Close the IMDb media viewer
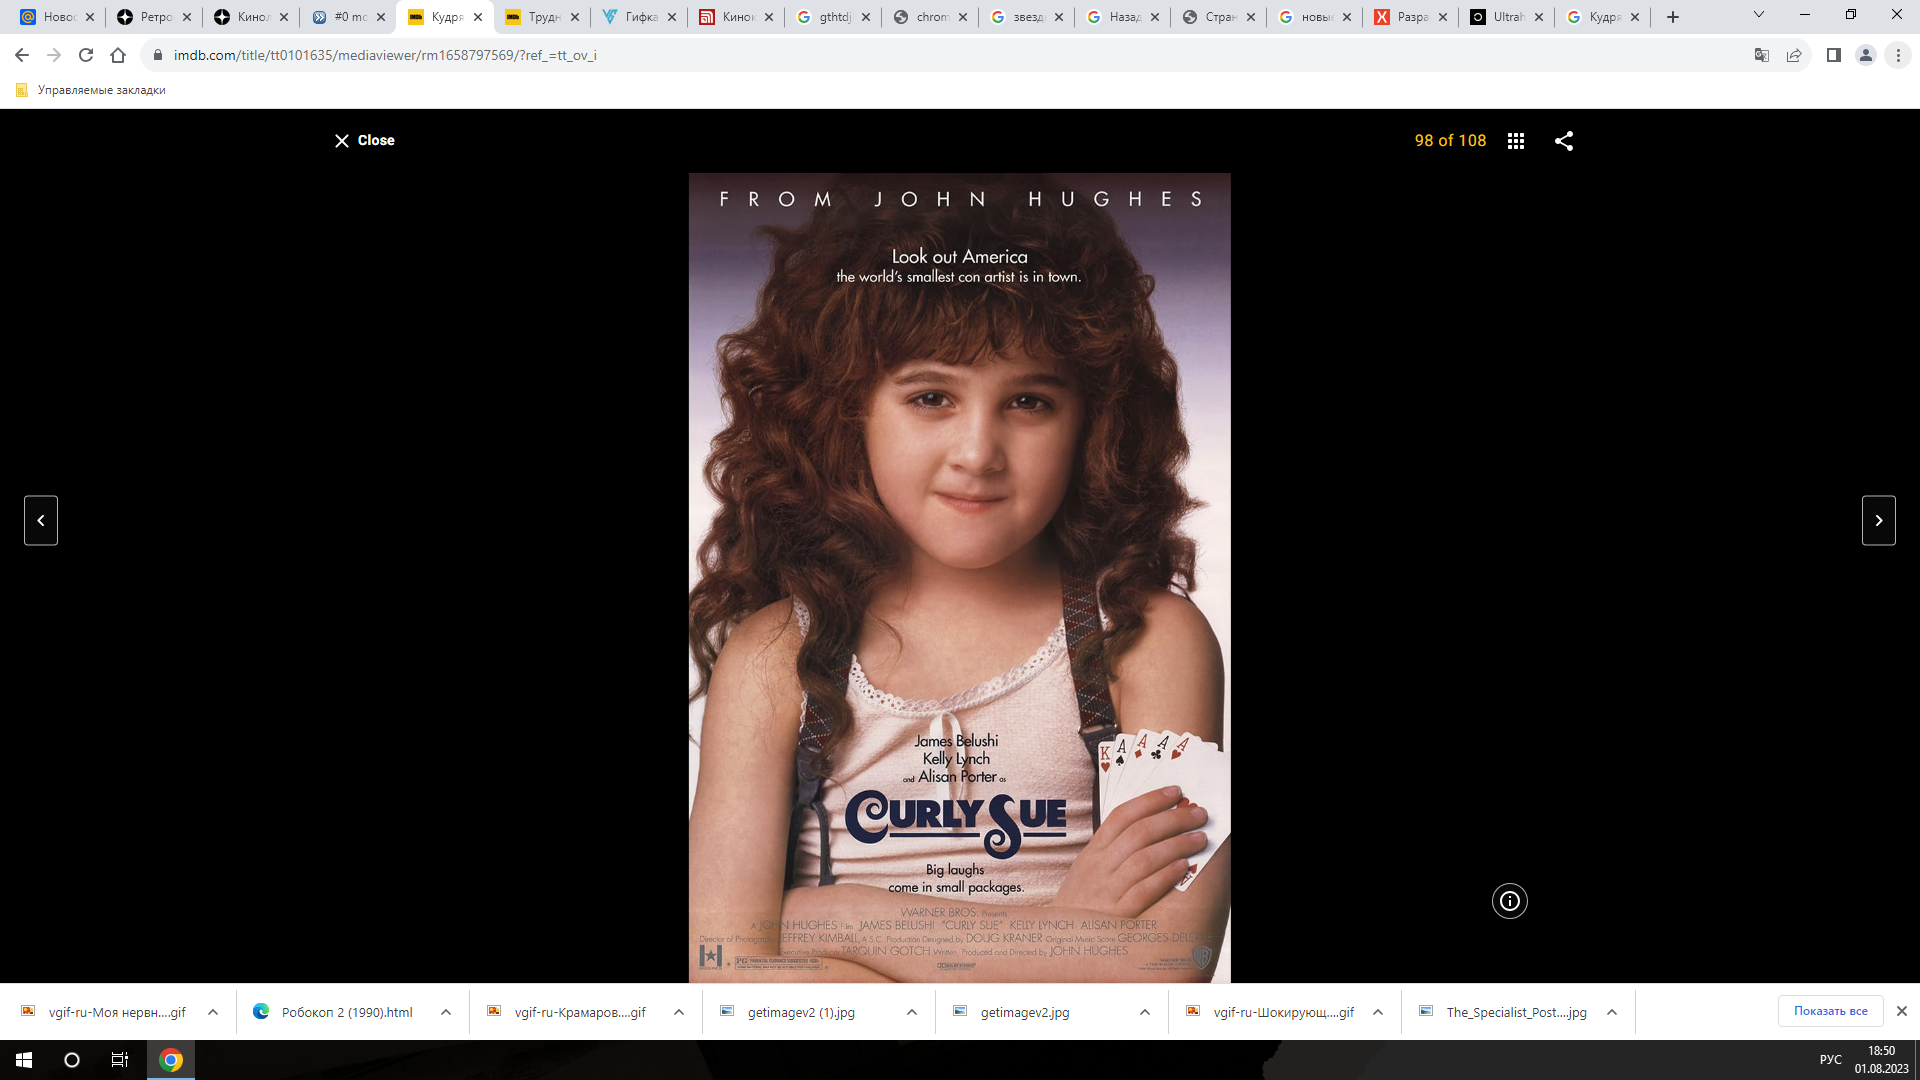The height and width of the screenshot is (1080, 1920). 364,141
